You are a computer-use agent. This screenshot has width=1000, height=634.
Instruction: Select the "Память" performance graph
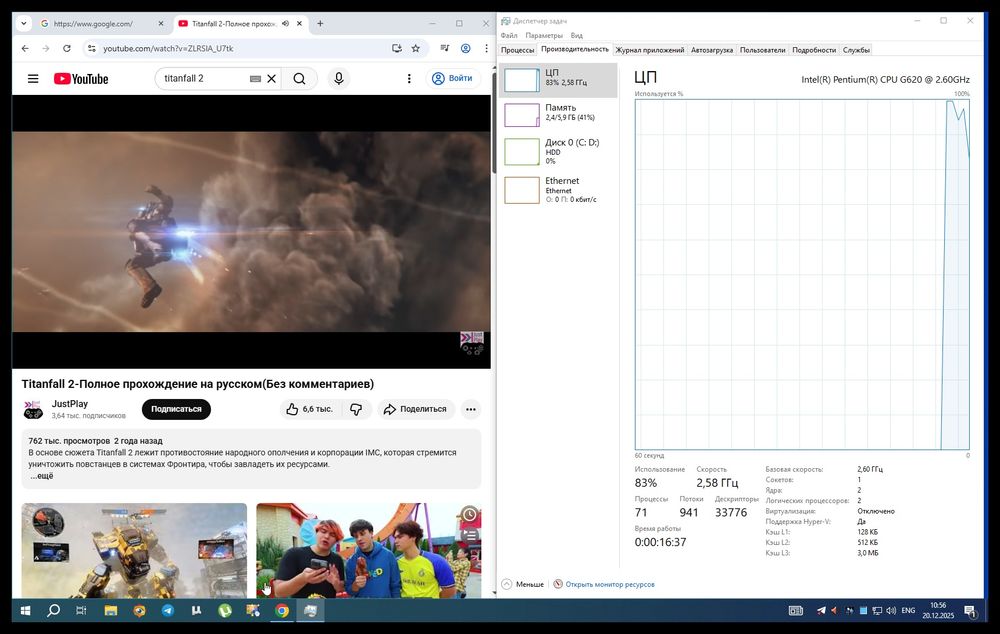coord(558,113)
